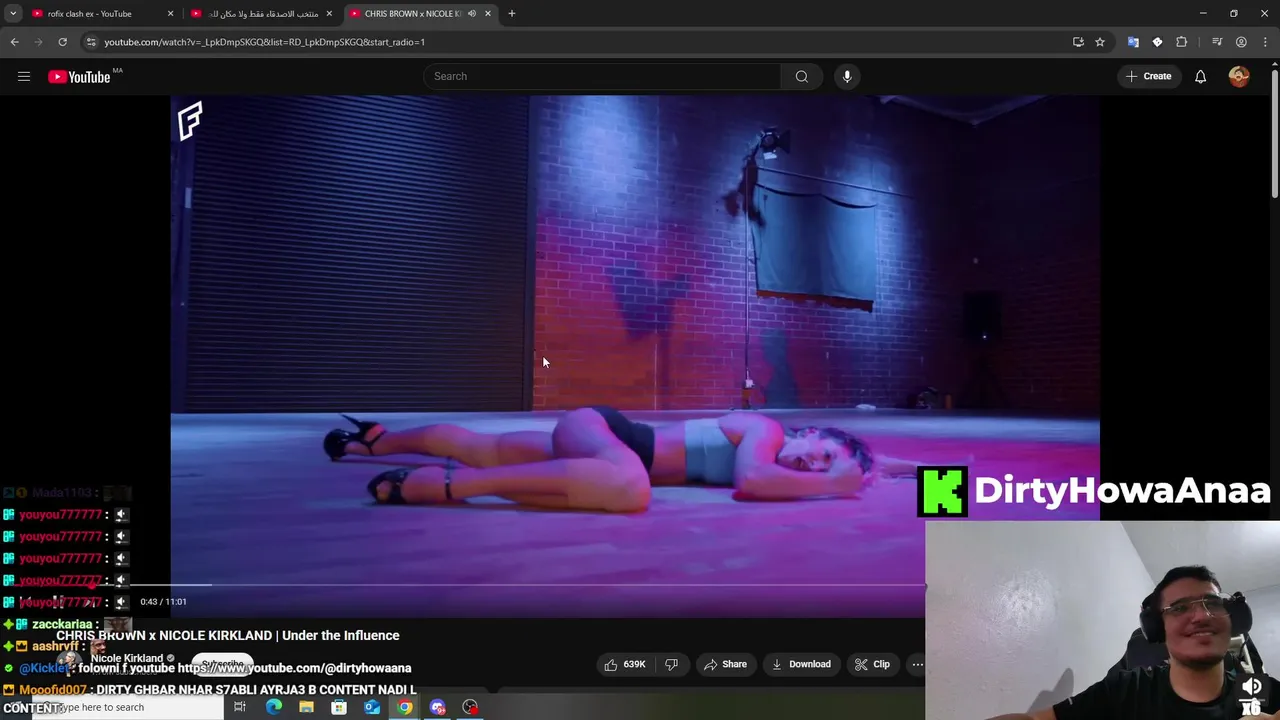This screenshot has width=1280, height=720.
Task: Open a new browser tab
Action: click(x=511, y=14)
